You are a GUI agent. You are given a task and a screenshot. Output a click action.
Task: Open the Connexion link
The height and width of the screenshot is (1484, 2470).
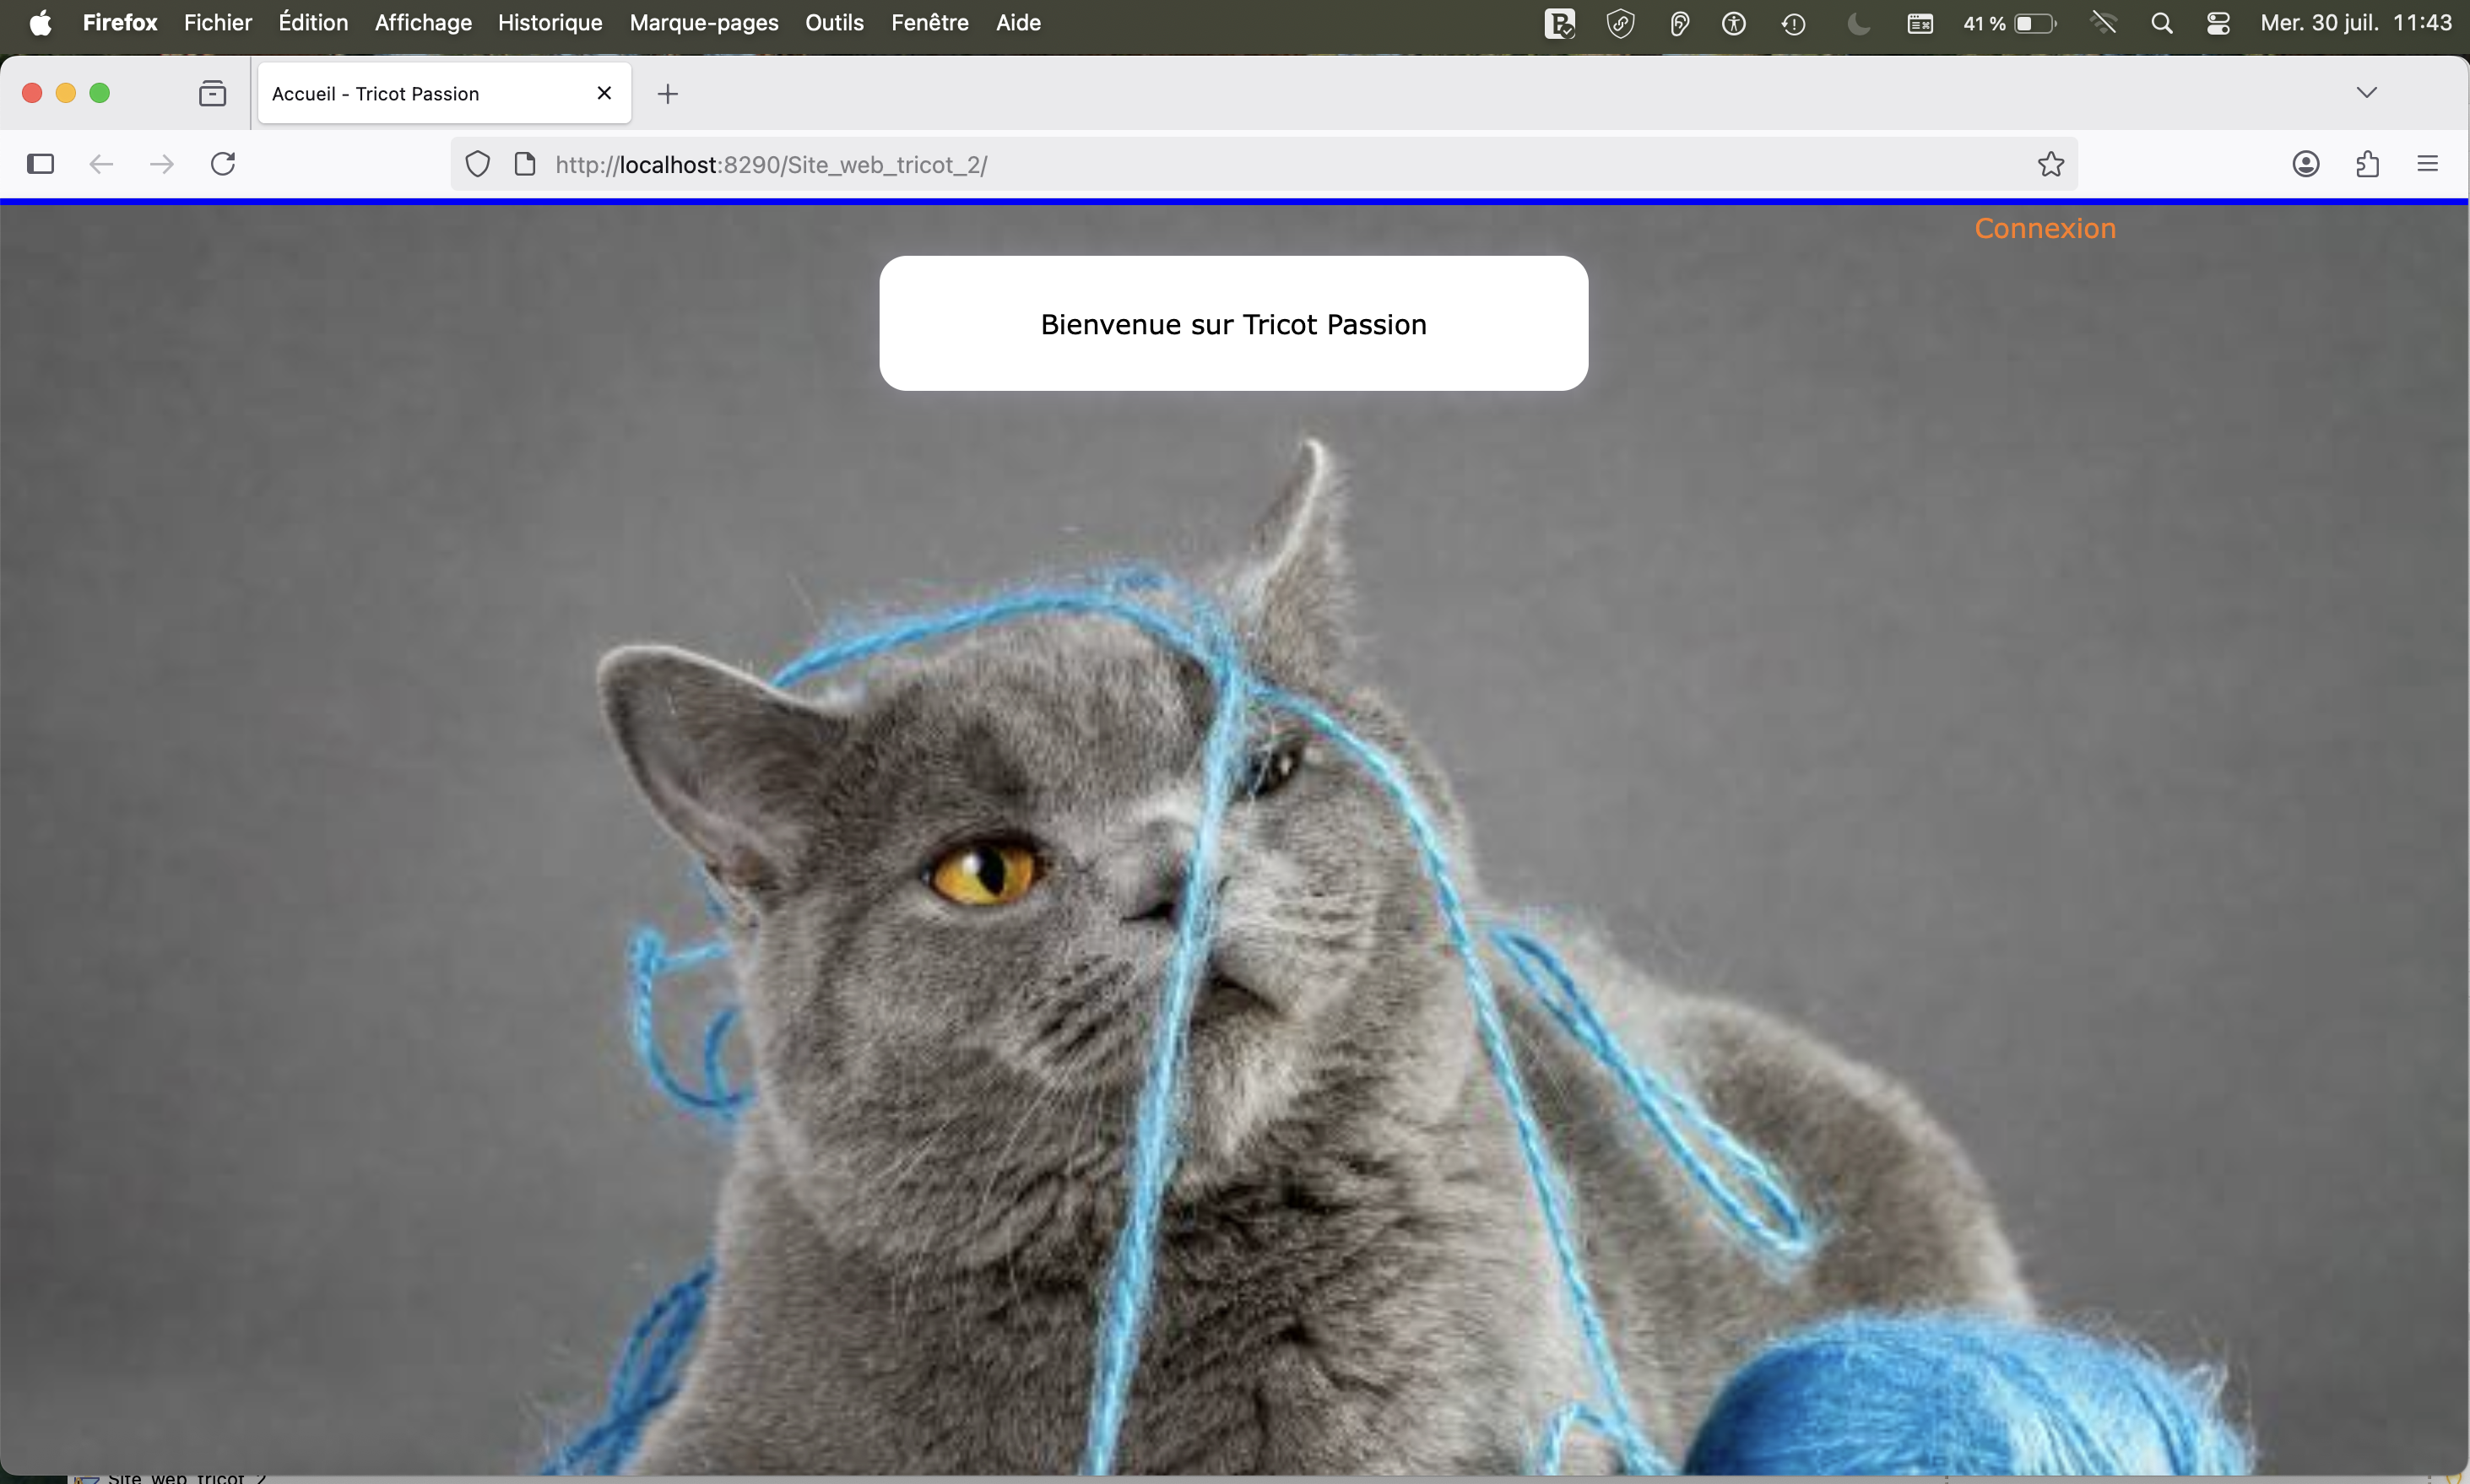click(x=2044, y=228)
